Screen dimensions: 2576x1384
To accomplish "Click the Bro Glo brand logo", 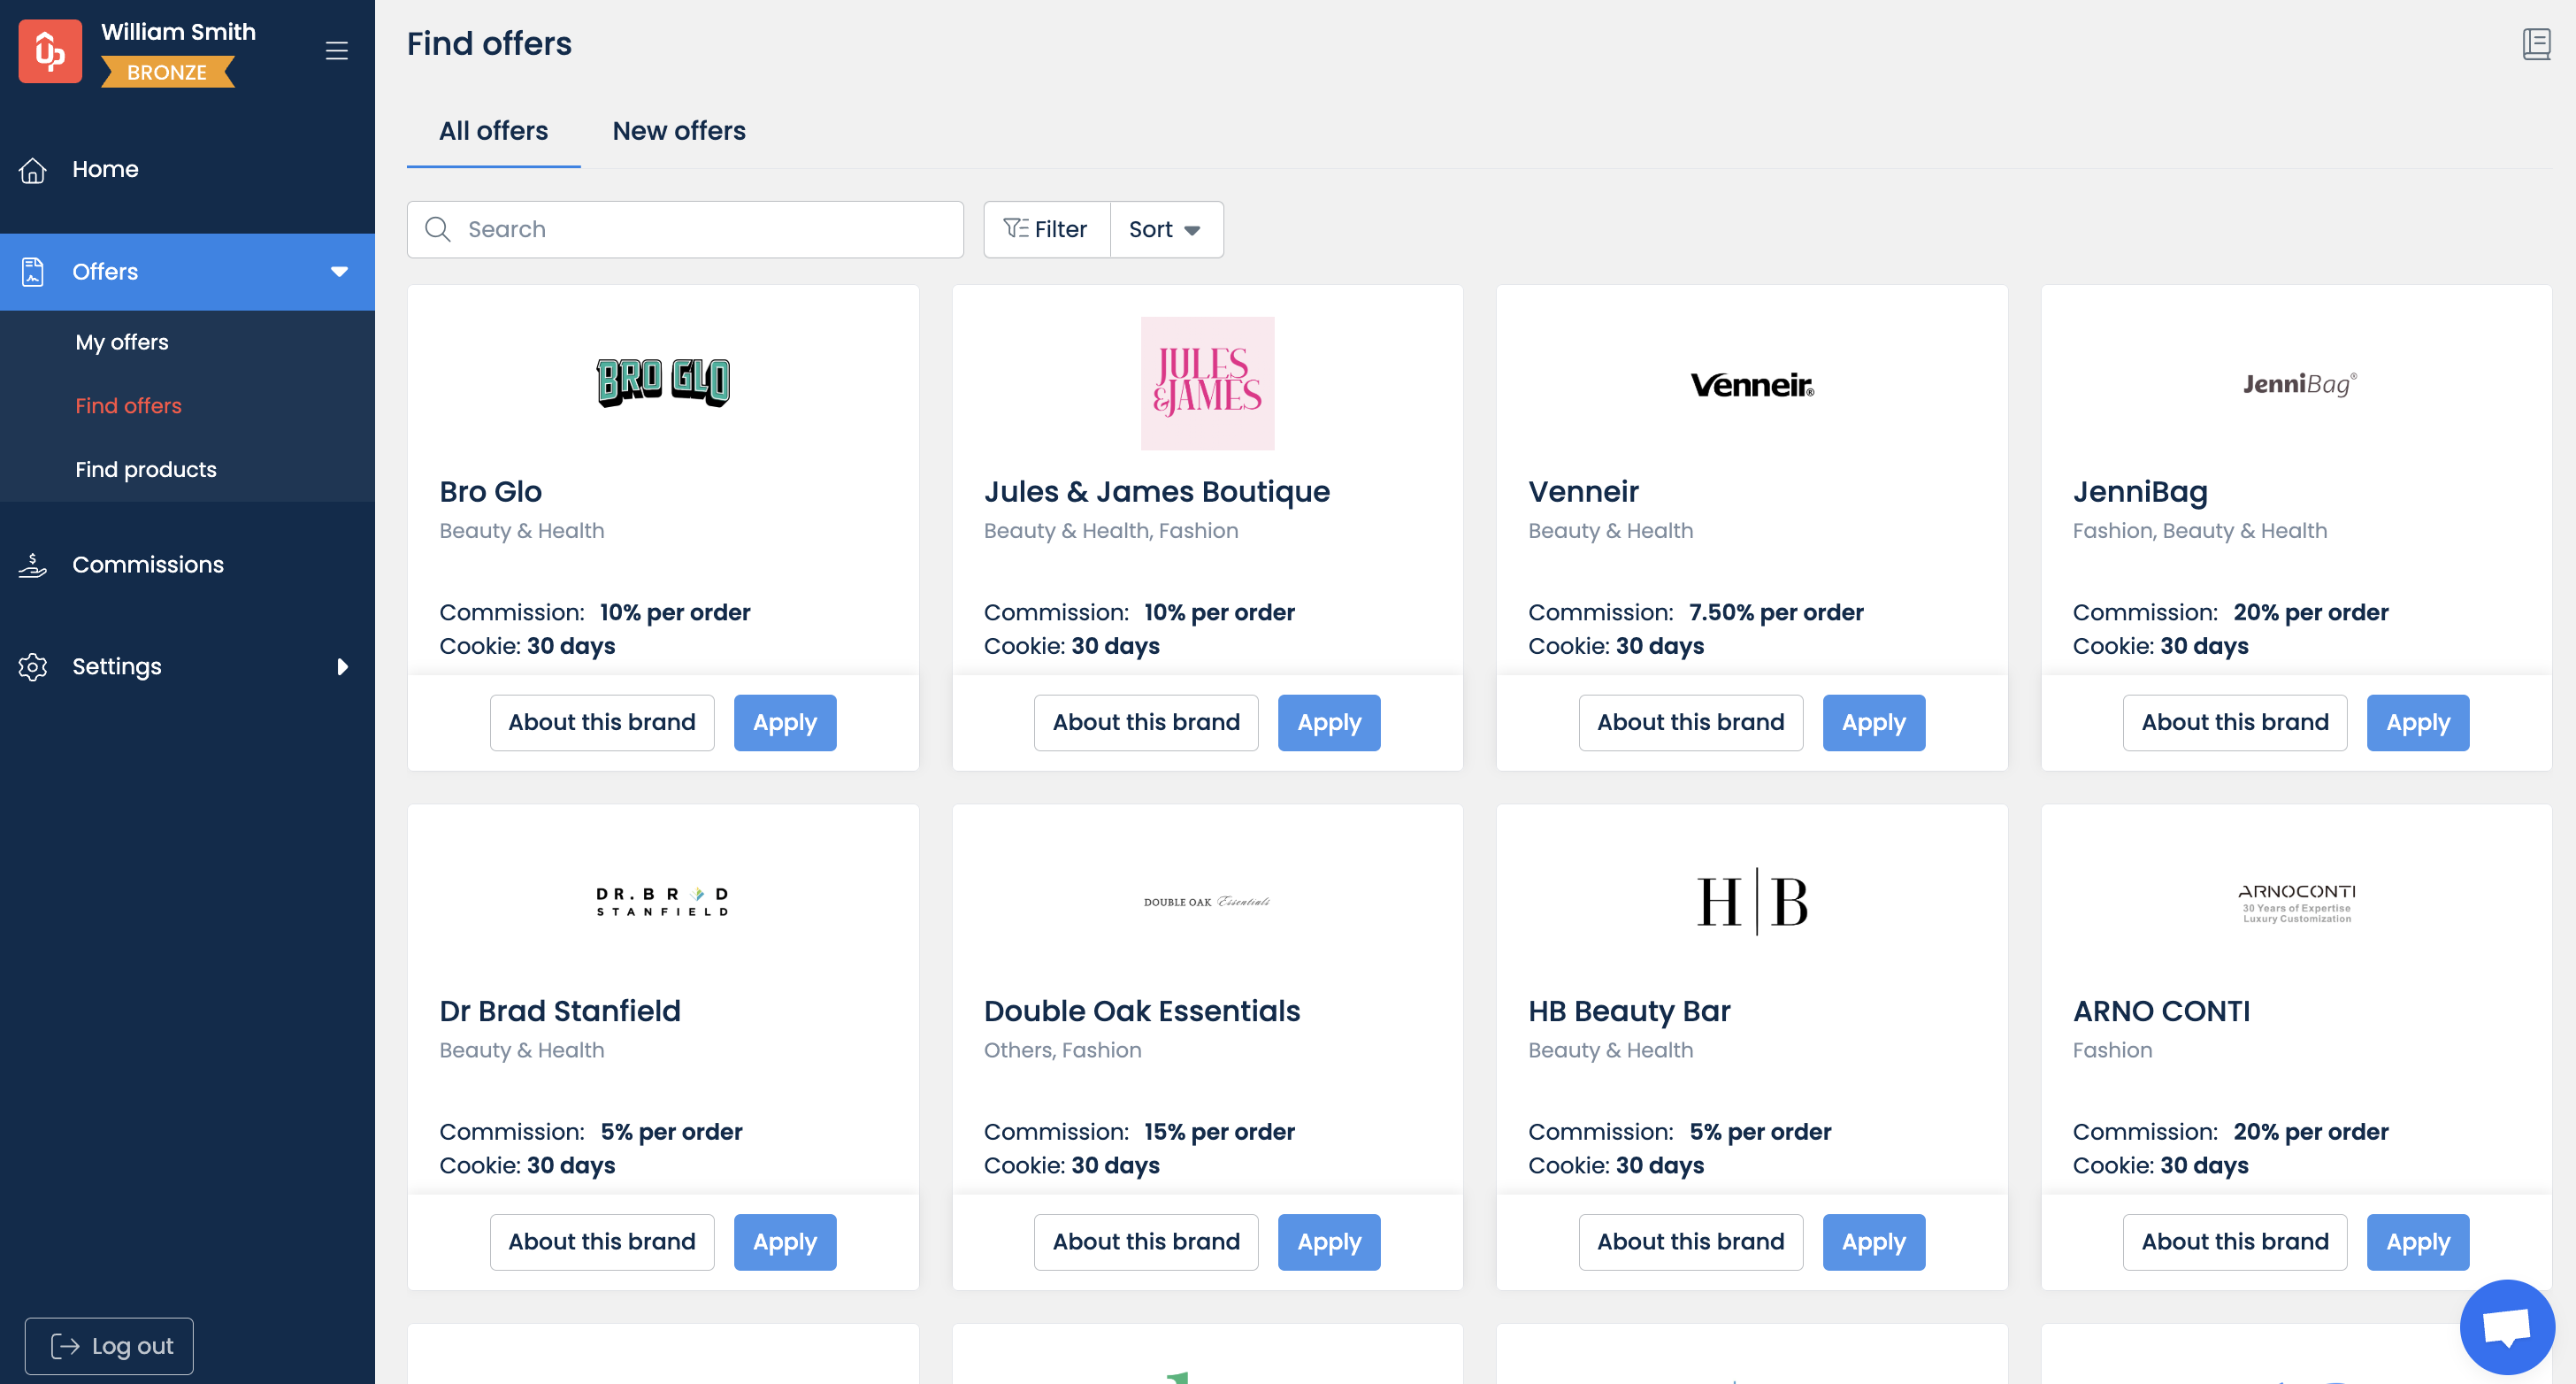I will click(663, 383).
